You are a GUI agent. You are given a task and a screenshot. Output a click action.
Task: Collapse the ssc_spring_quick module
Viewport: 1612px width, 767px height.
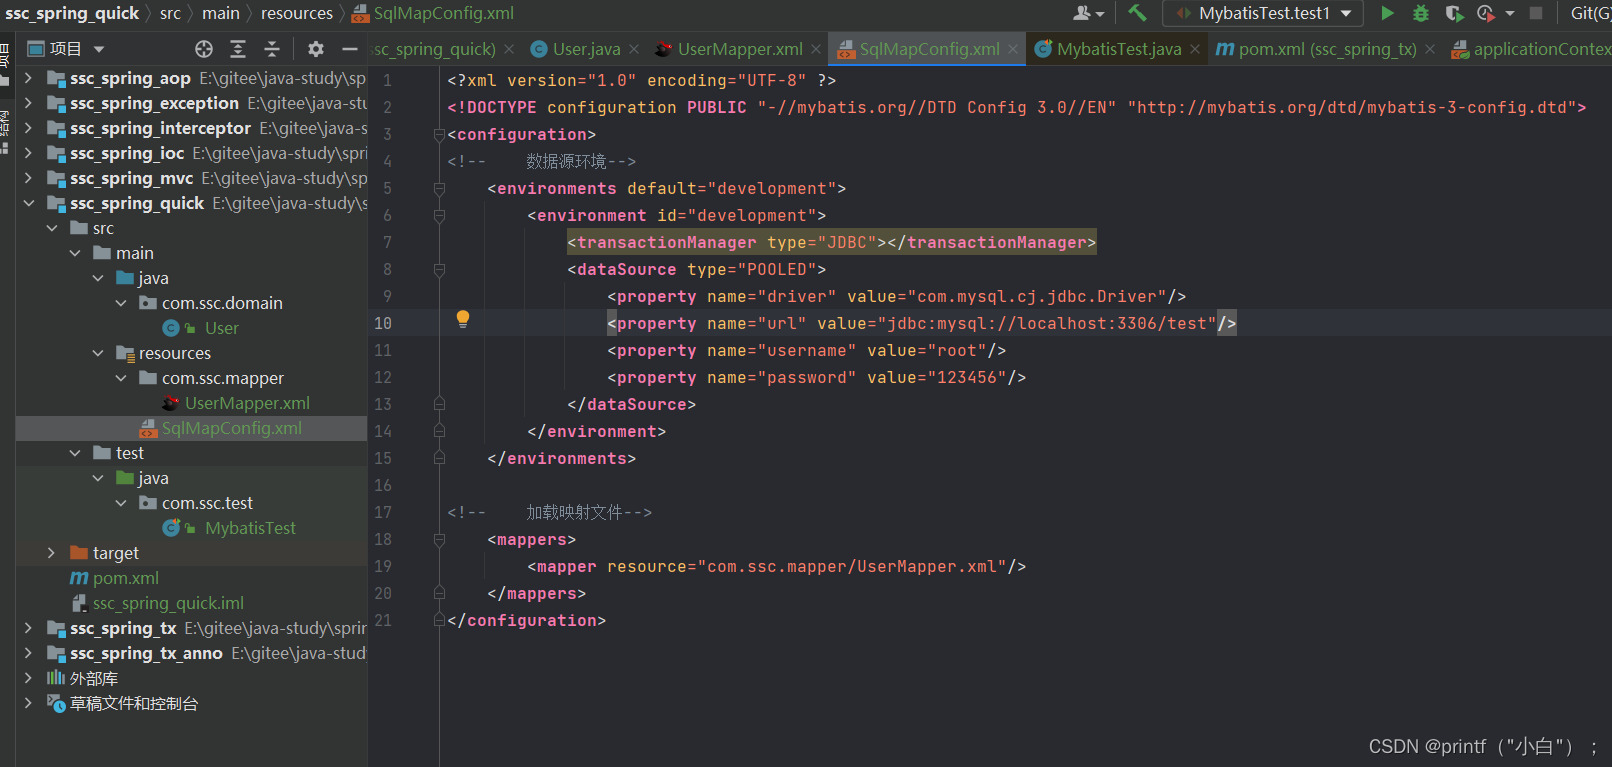point(28,203)
